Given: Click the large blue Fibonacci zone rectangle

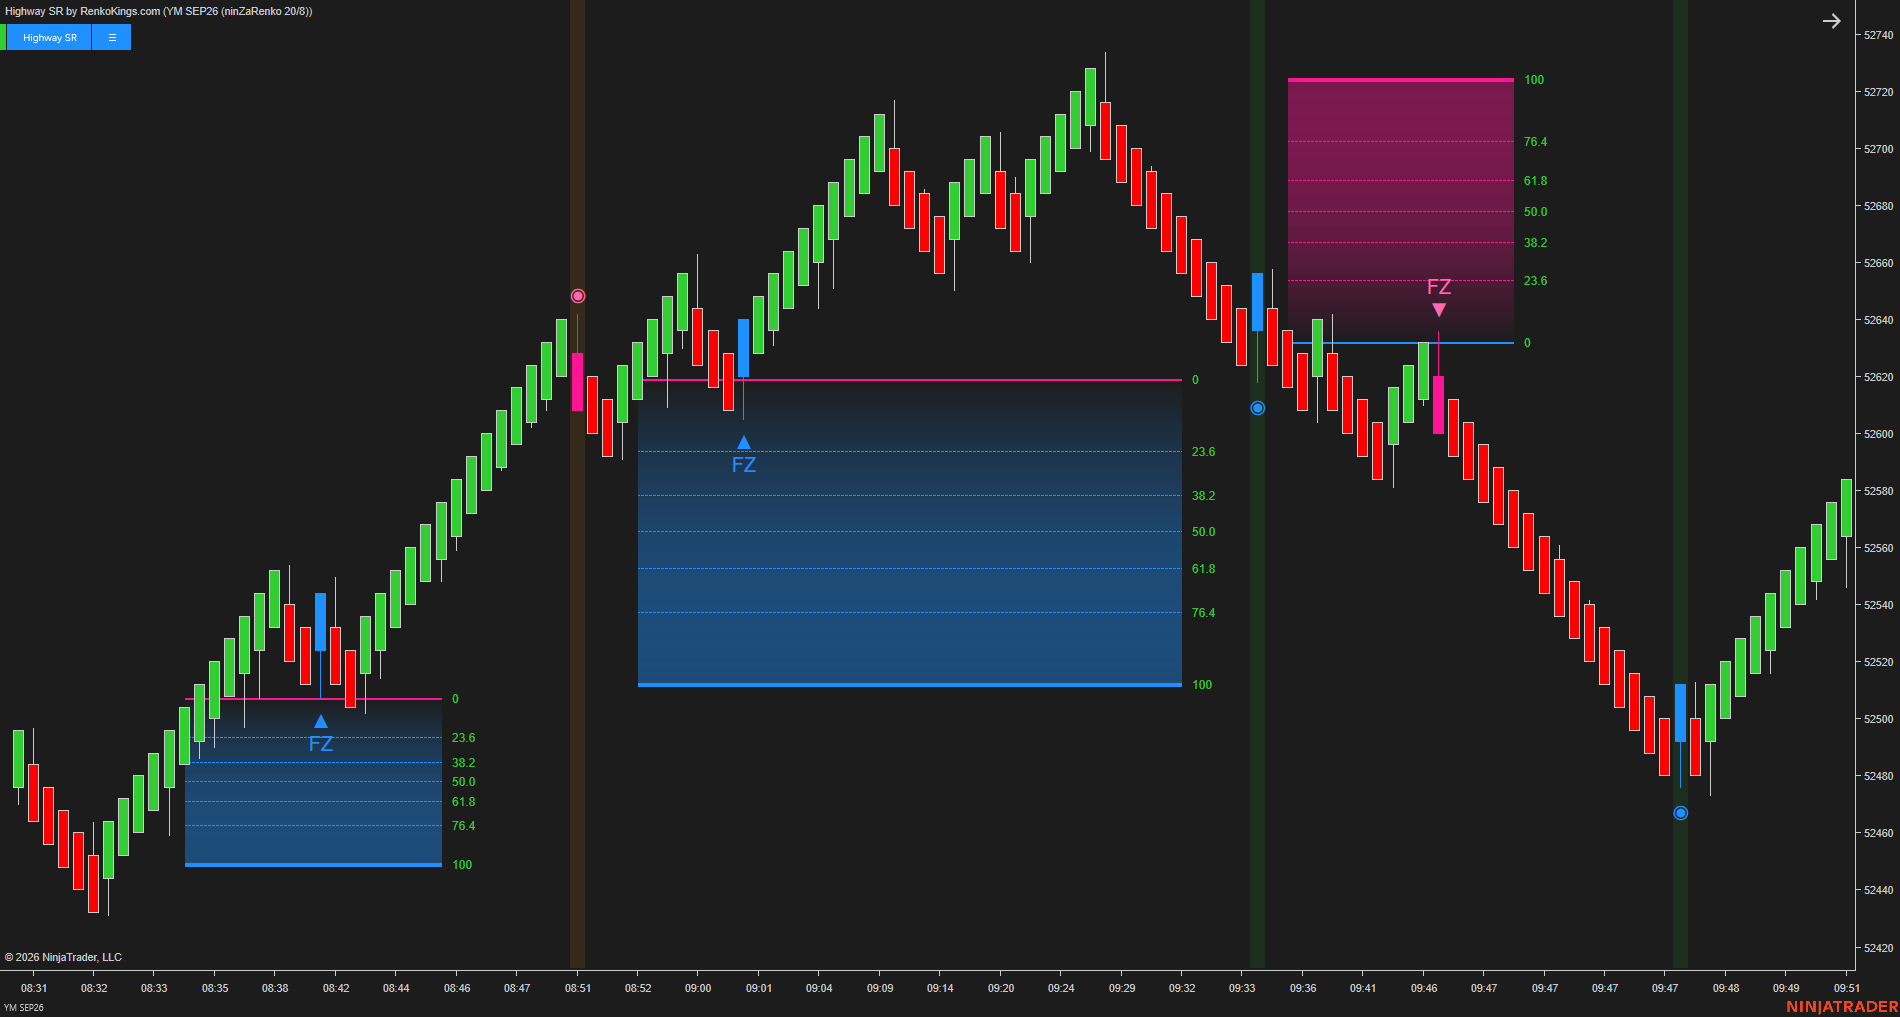Looking at the screenshot, I should coord(910,533).
